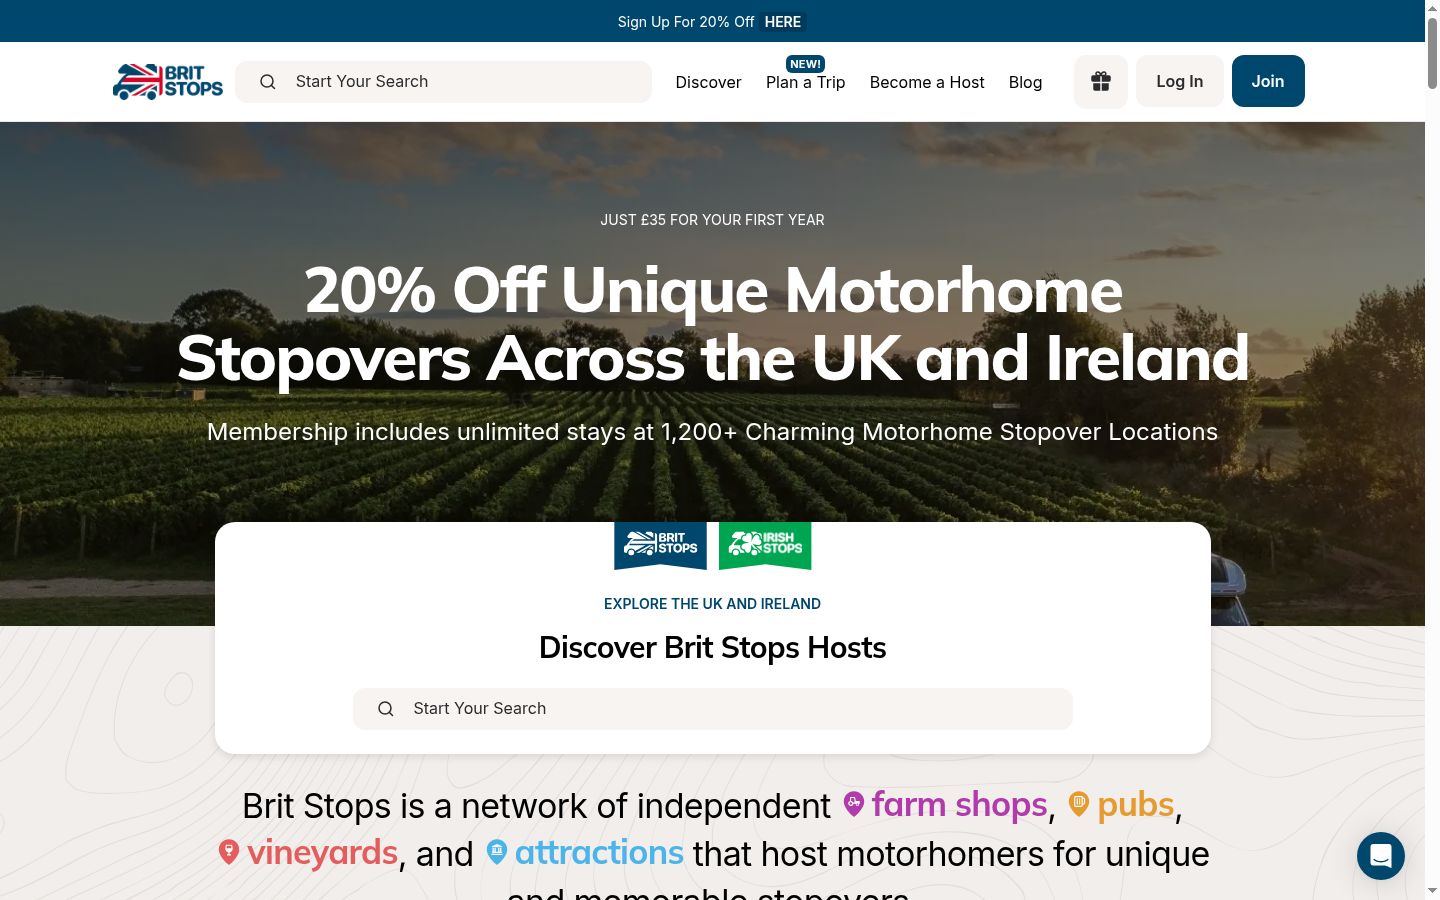Image resolution: width=1440 pixels, height=900 pixels.
Task: Click the Log In button
Action: coord(1180,81)
